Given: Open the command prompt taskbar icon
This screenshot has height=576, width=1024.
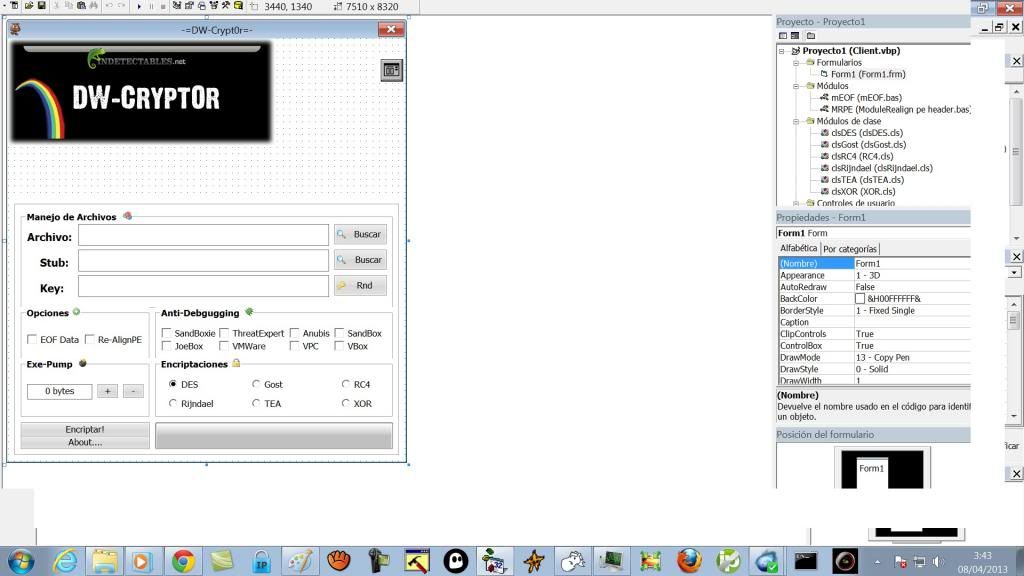Looking at the screenshot, I should pyautogui.click(x=805, y=561).
